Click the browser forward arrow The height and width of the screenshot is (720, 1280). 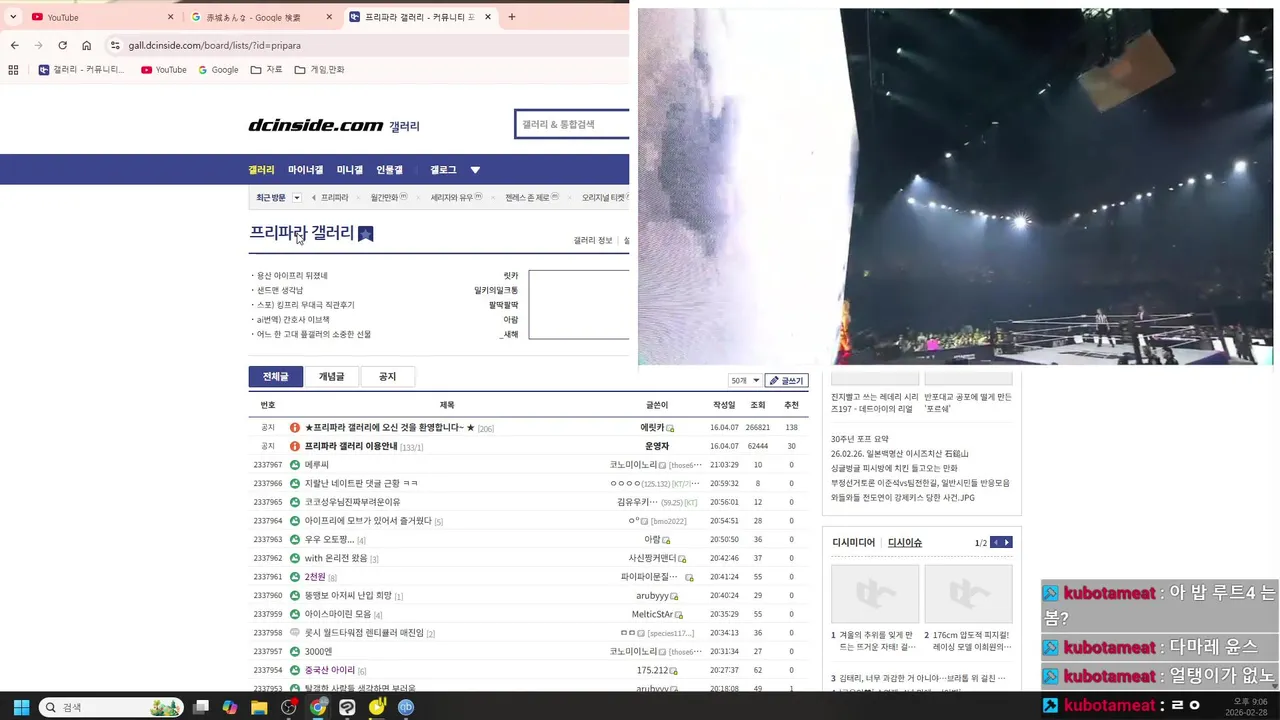[x=38, y=45]
